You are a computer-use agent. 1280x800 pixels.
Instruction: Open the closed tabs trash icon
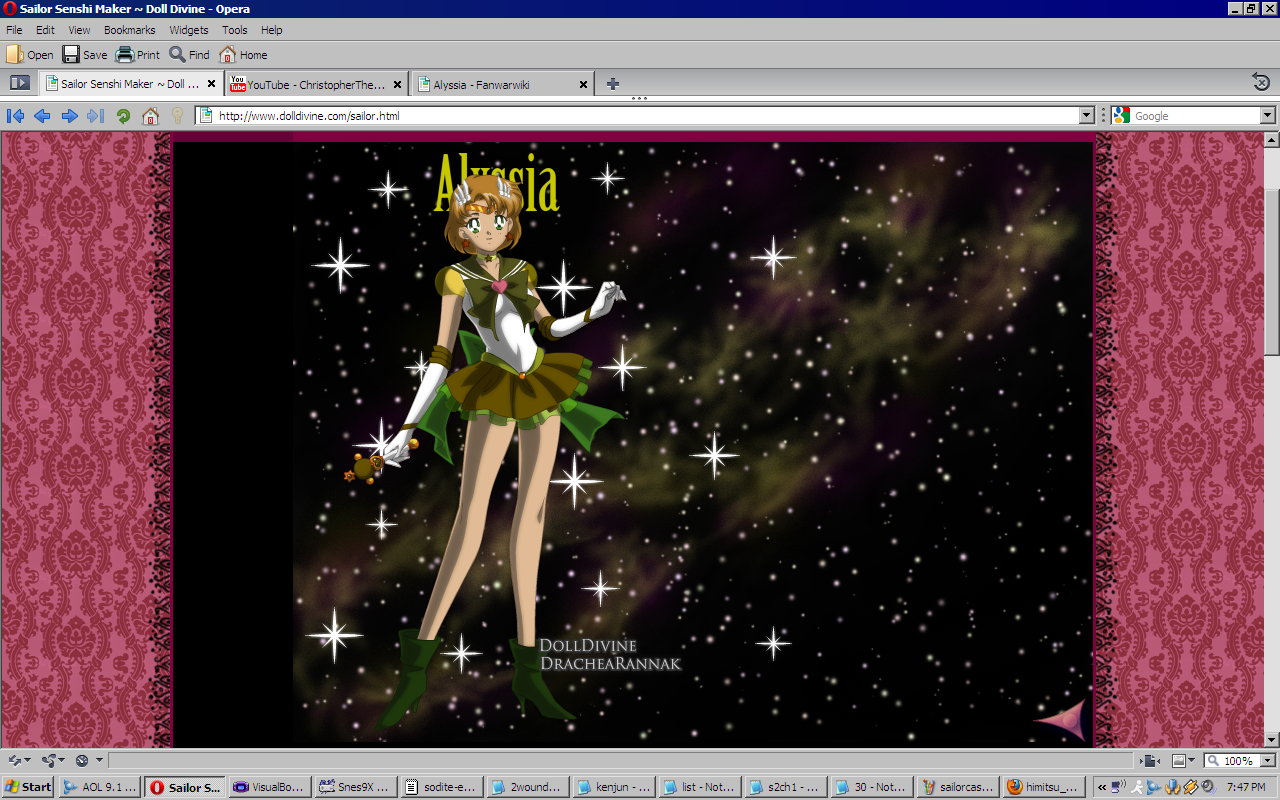pyautogui.click(x=1261, y=83)
